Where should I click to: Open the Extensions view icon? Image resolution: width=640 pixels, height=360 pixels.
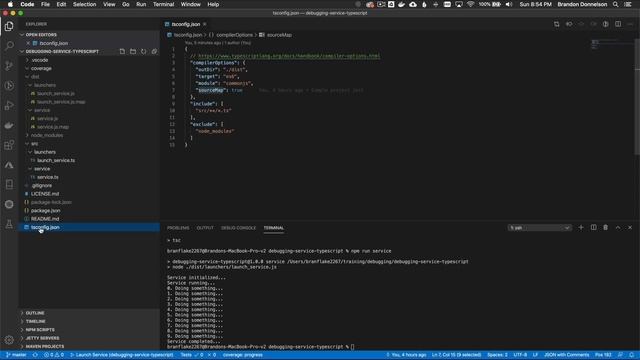[9, 145]
